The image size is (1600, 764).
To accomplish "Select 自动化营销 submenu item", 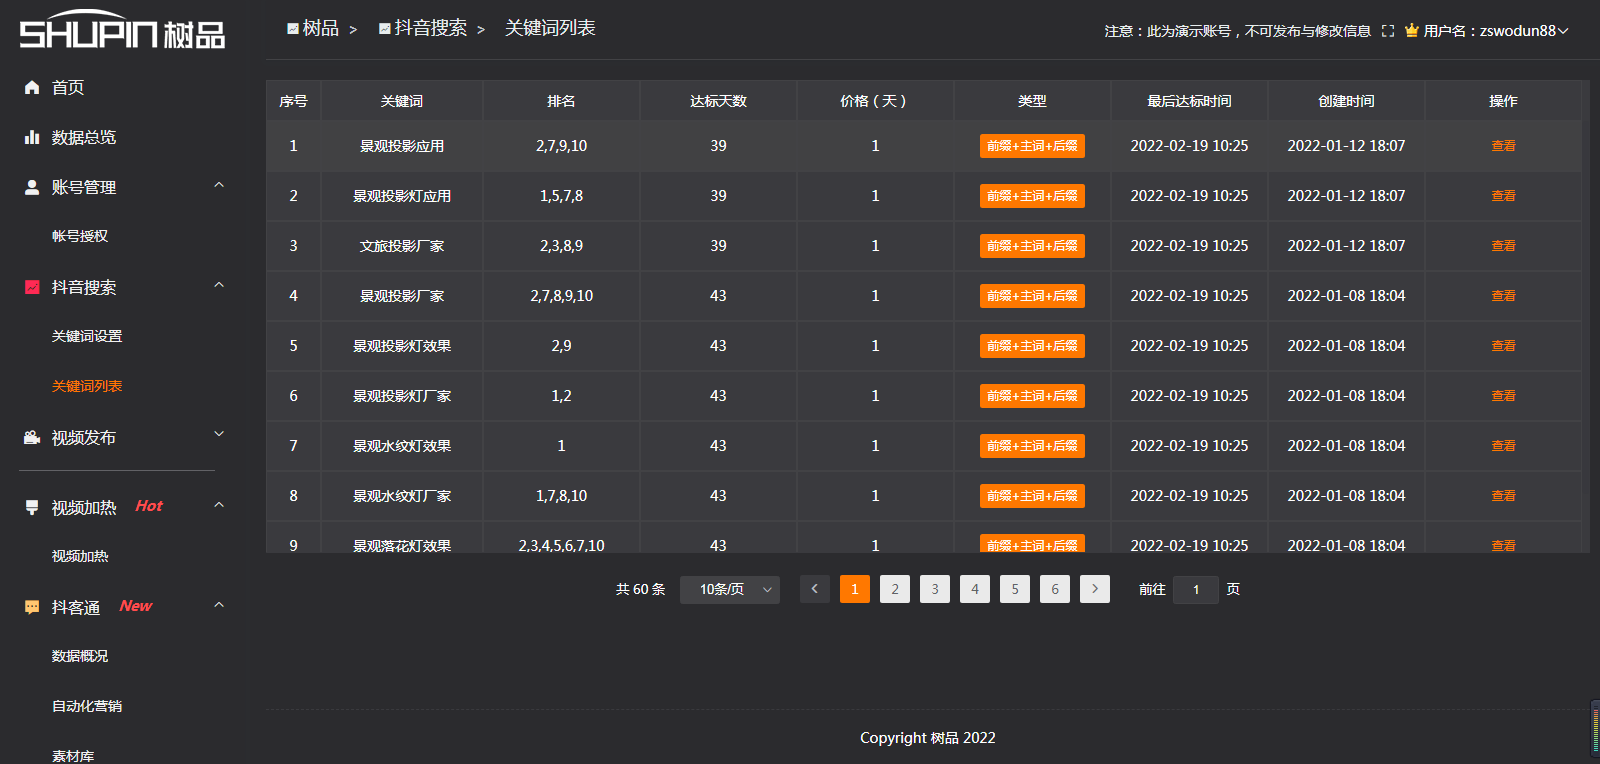I will point(87,706).
